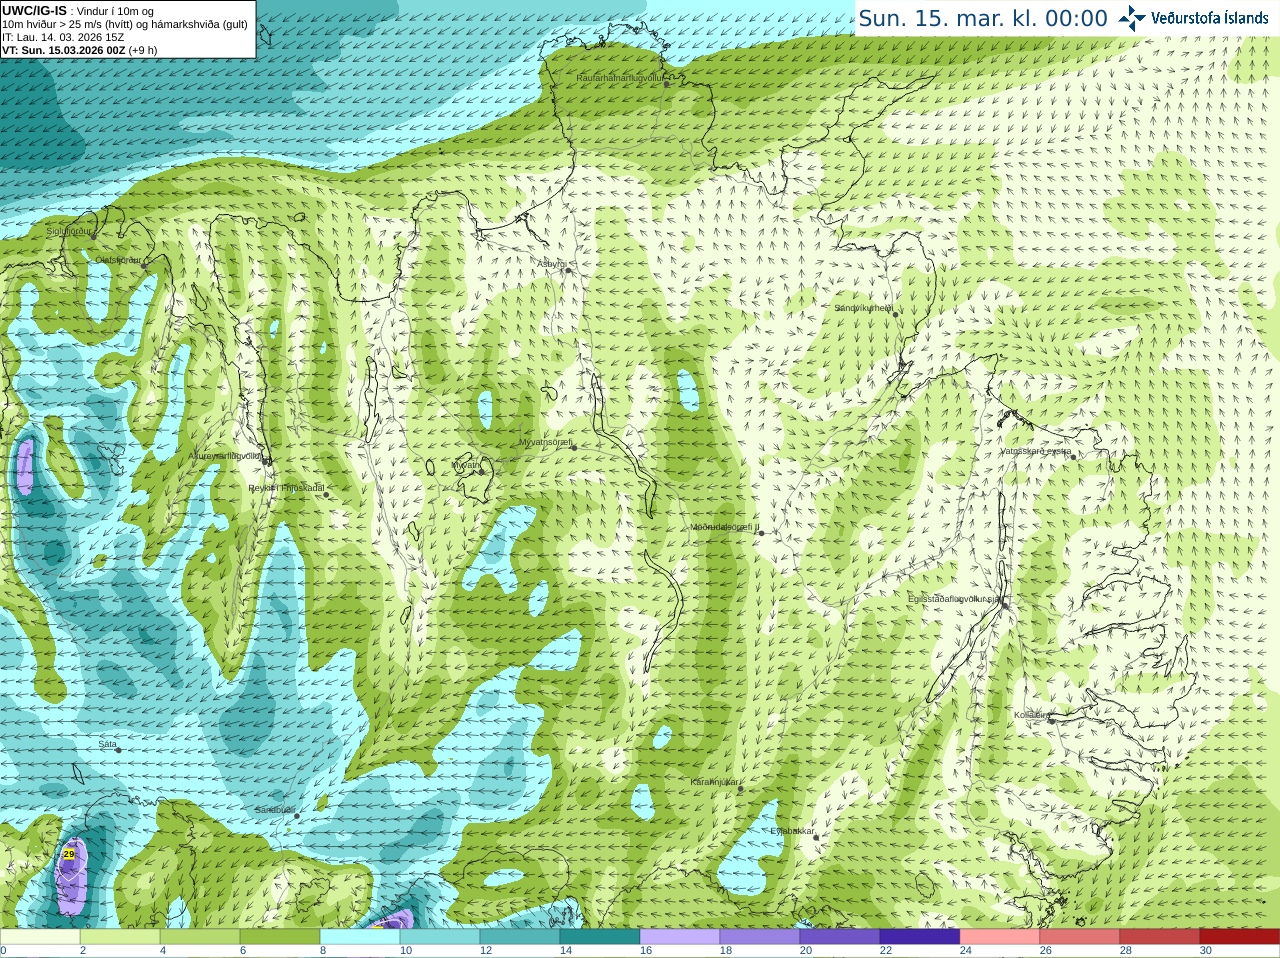The height and width of the screenshot is (958, 1280).
Task: Pick the 4–6 m/s legend color
Action: tap(200, 937)
